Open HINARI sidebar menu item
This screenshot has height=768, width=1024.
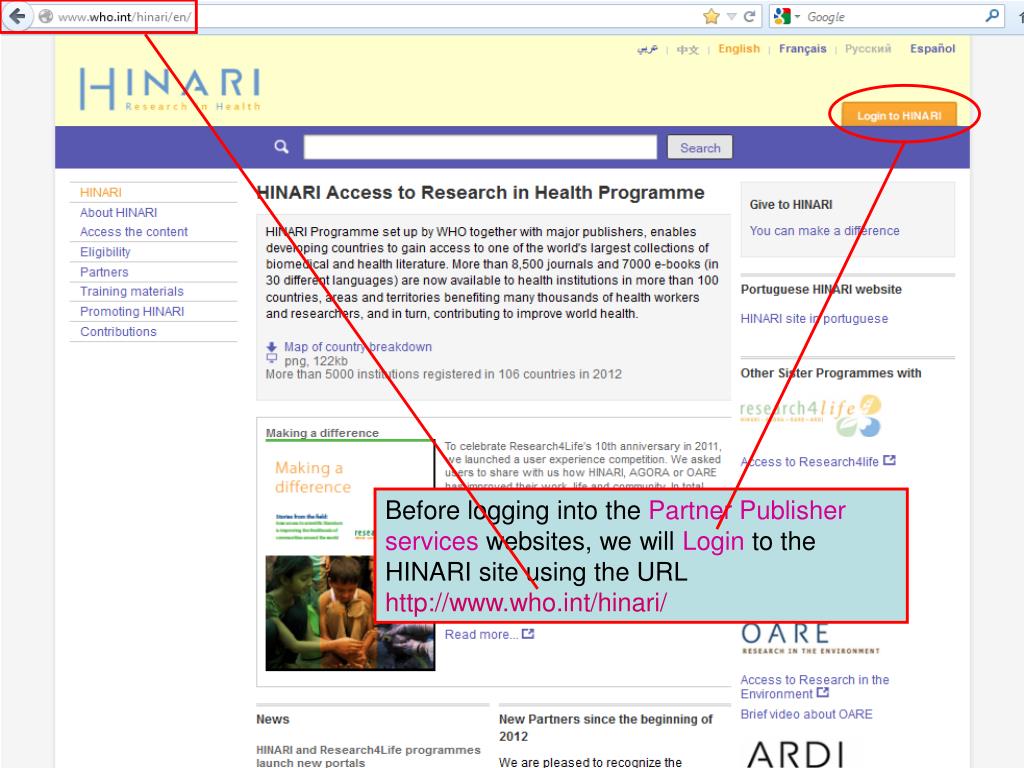click(x=101, y=192)
